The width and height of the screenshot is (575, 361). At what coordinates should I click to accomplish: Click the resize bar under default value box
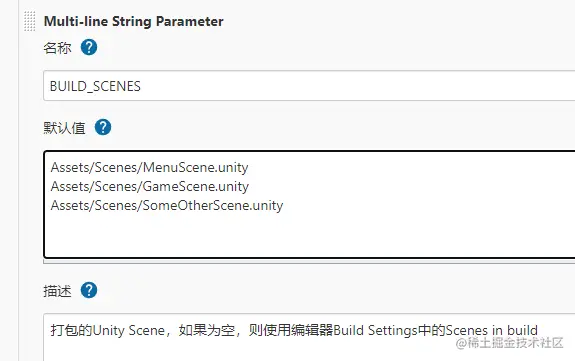(309, 262)
